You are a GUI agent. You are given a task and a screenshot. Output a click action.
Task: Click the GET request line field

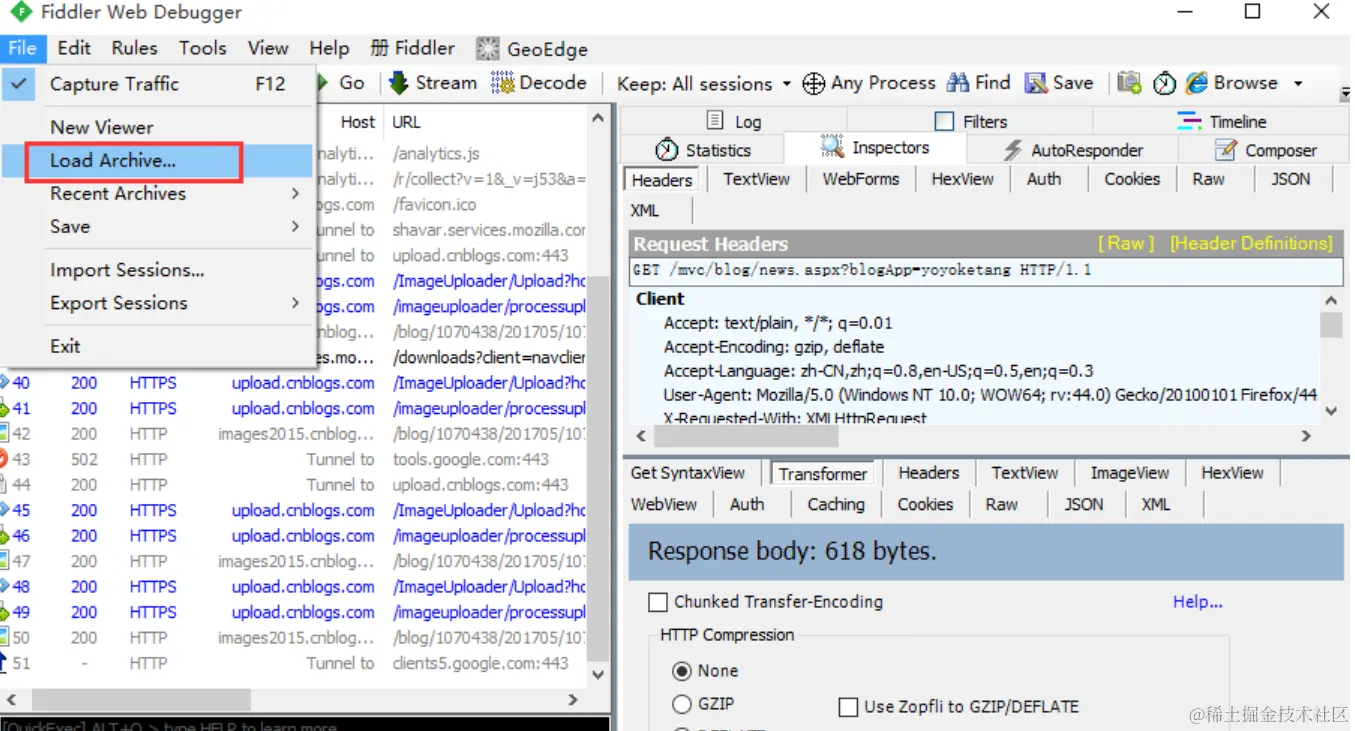point(987,271)
